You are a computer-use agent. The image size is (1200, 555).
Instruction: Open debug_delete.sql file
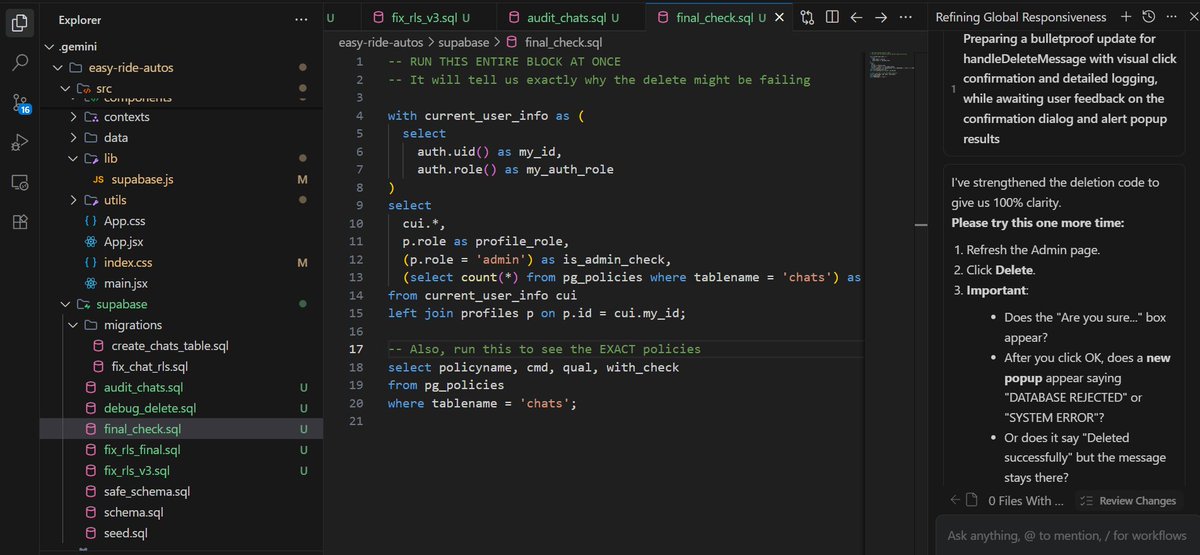click(149, 408)
